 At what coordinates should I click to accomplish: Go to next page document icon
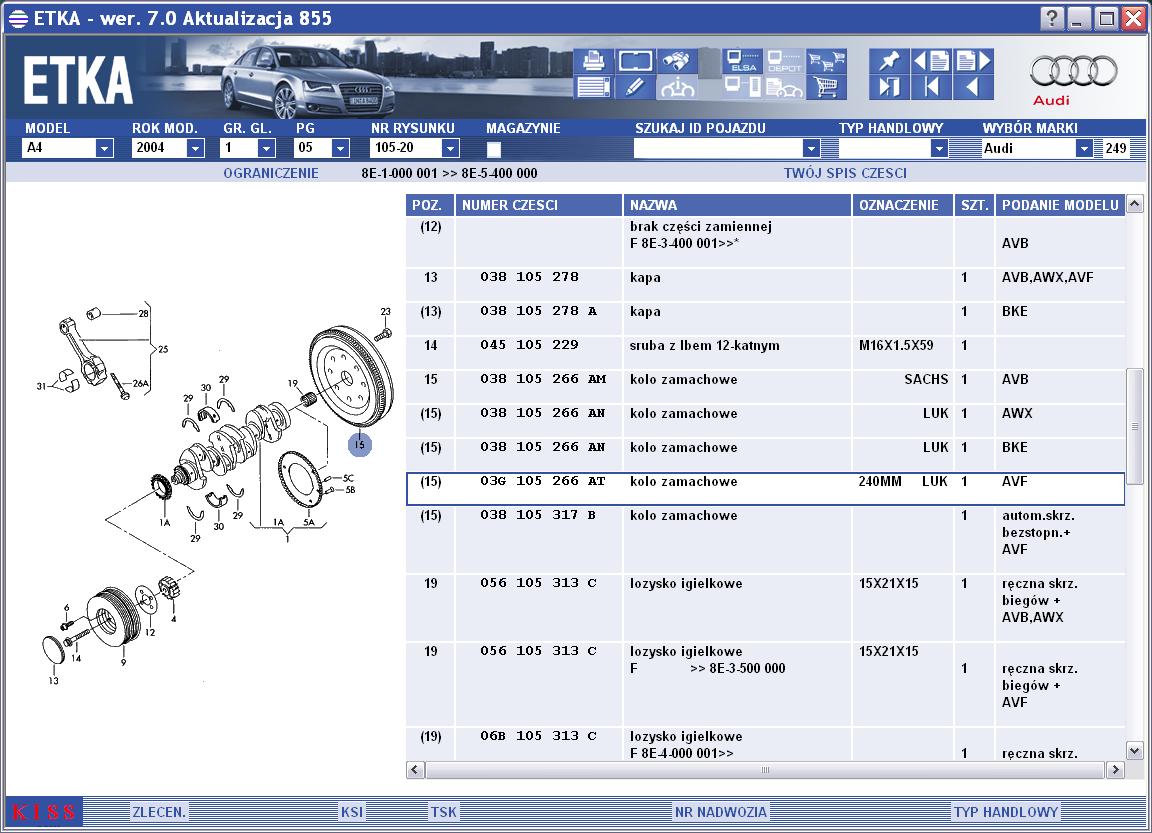tap(973, 61)
